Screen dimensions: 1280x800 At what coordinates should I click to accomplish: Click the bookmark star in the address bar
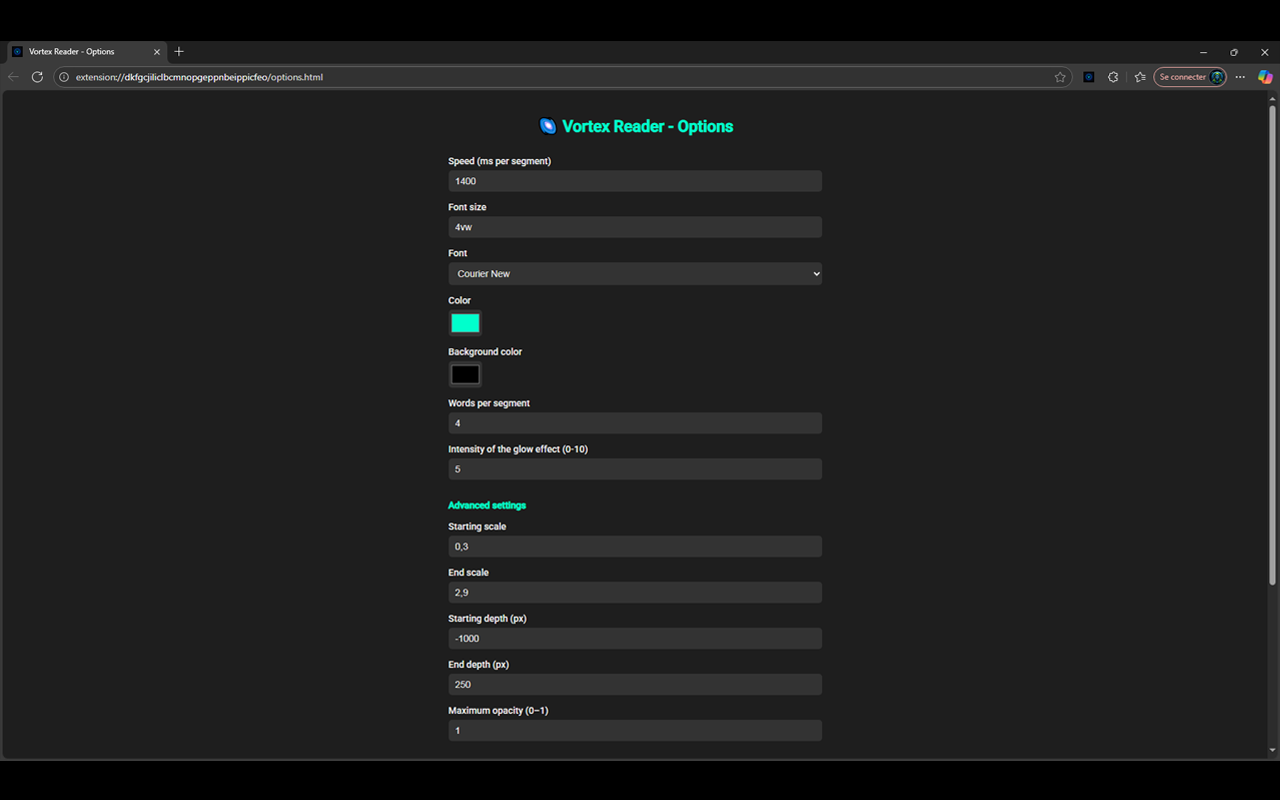(x=1060, y=76)
